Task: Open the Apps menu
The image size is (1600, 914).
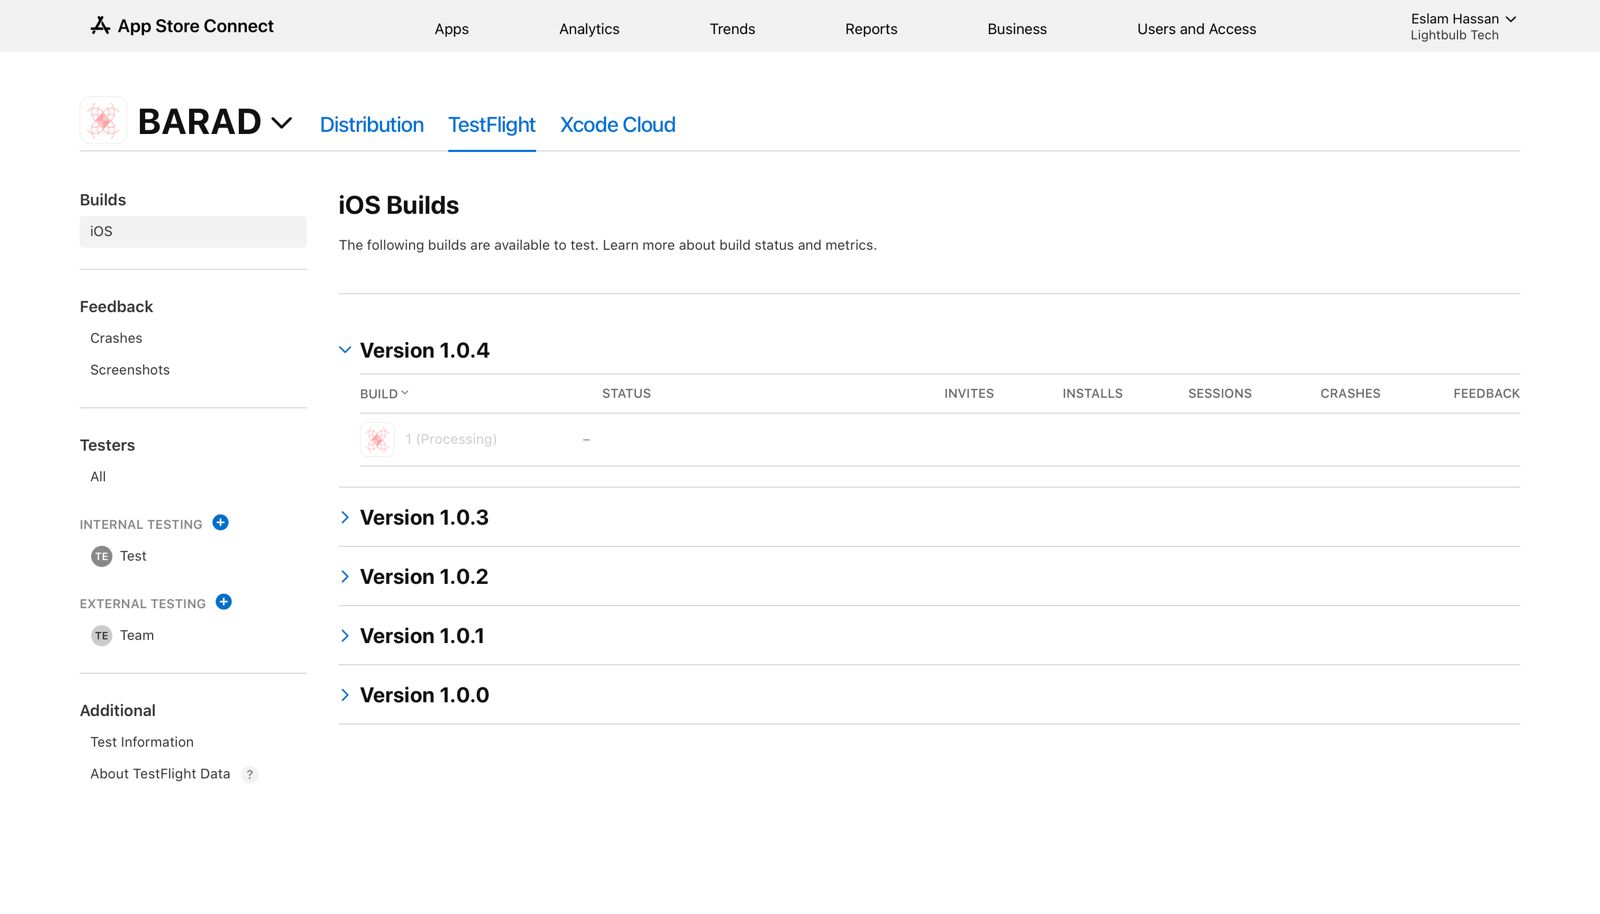Action: (452, 29)
